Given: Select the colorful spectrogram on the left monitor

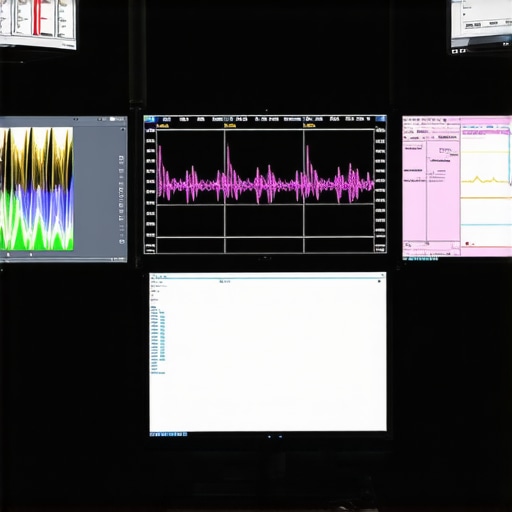Looking at the screenshot, I should [37, 189].
